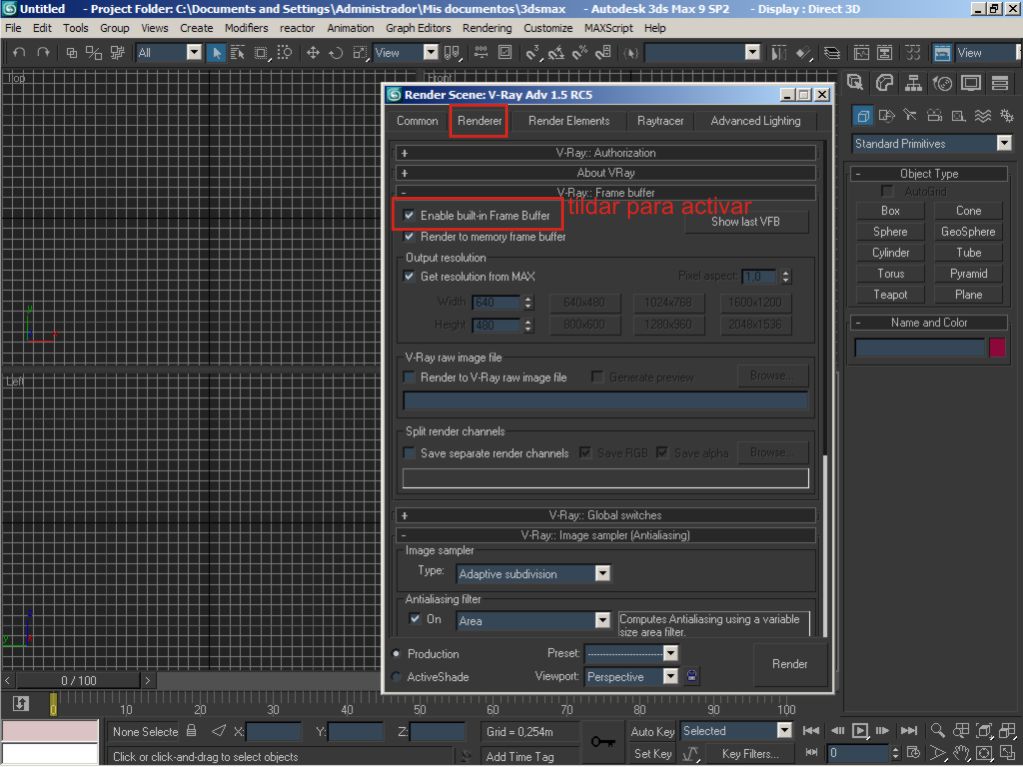Toggle the Mirror tool in toolbar
The width and height of the screenshot is (1023, 767).
[778, 53]
